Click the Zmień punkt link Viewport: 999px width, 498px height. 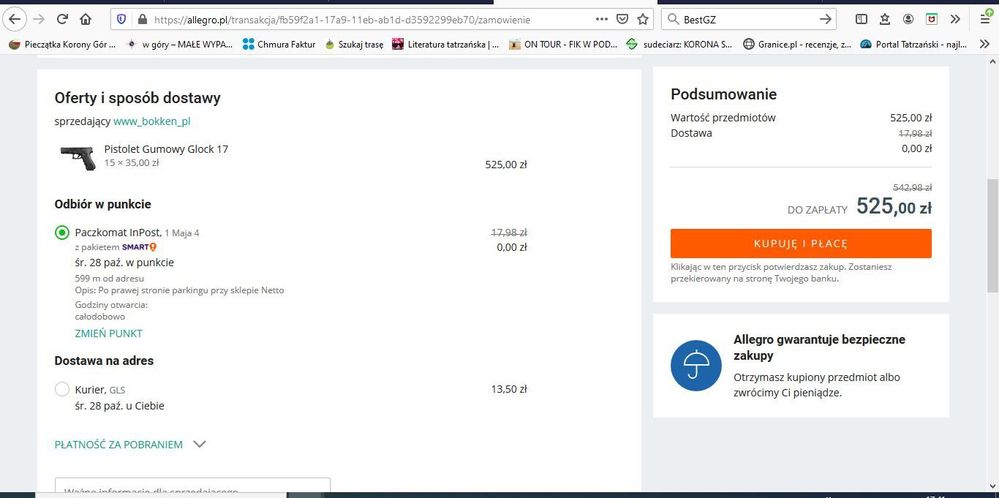(x=109, y=333)
